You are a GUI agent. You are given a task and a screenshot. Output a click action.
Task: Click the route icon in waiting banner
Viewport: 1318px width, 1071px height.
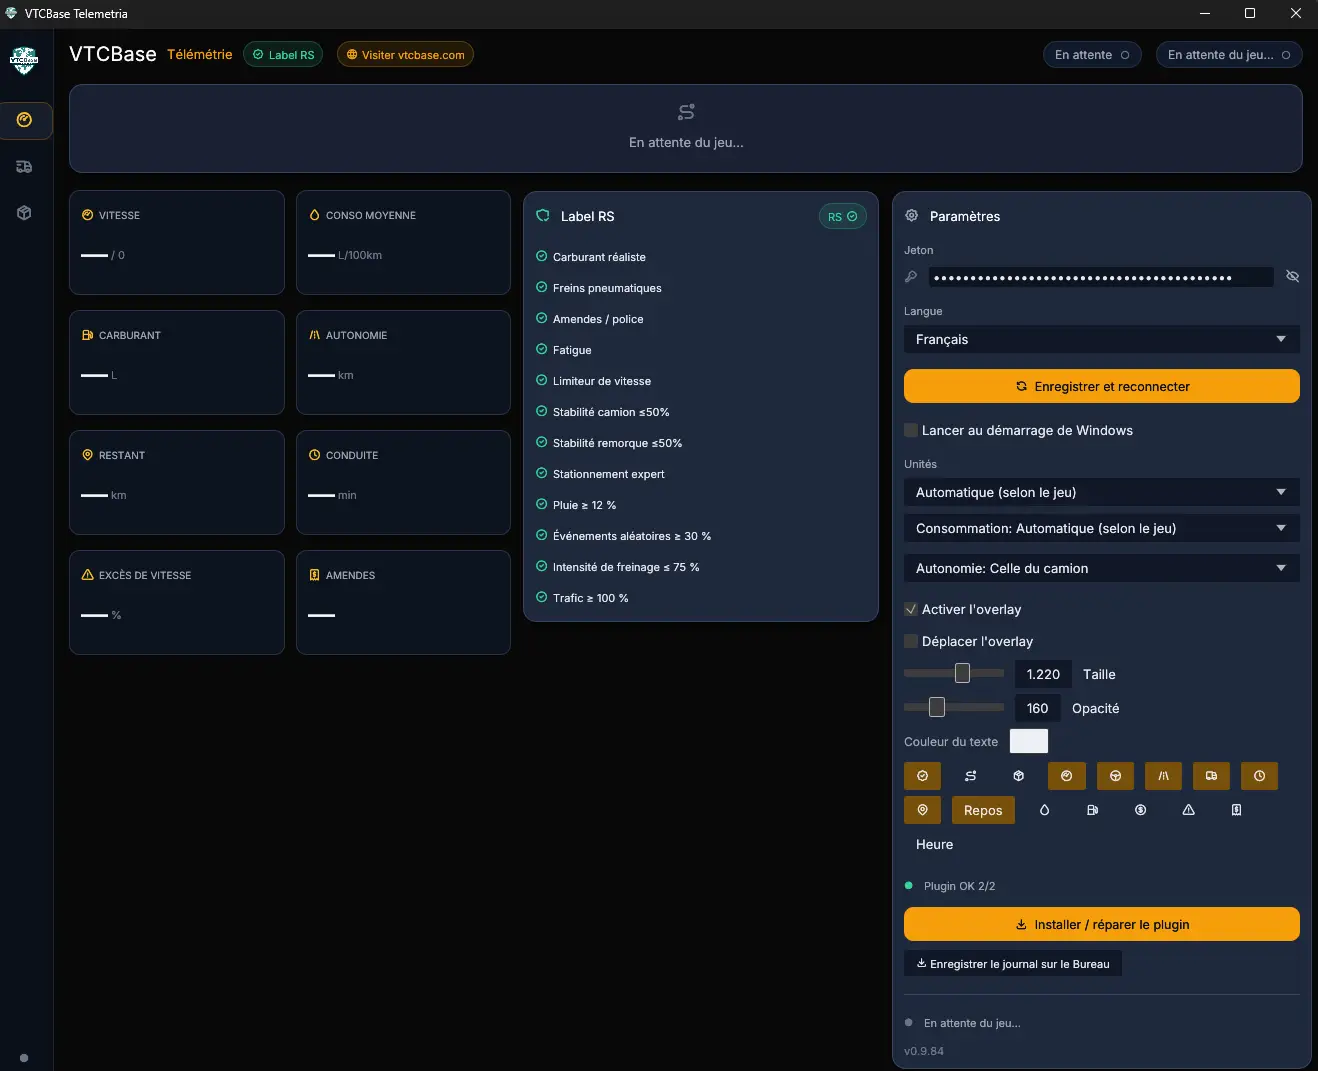click(x=686, y=112)
